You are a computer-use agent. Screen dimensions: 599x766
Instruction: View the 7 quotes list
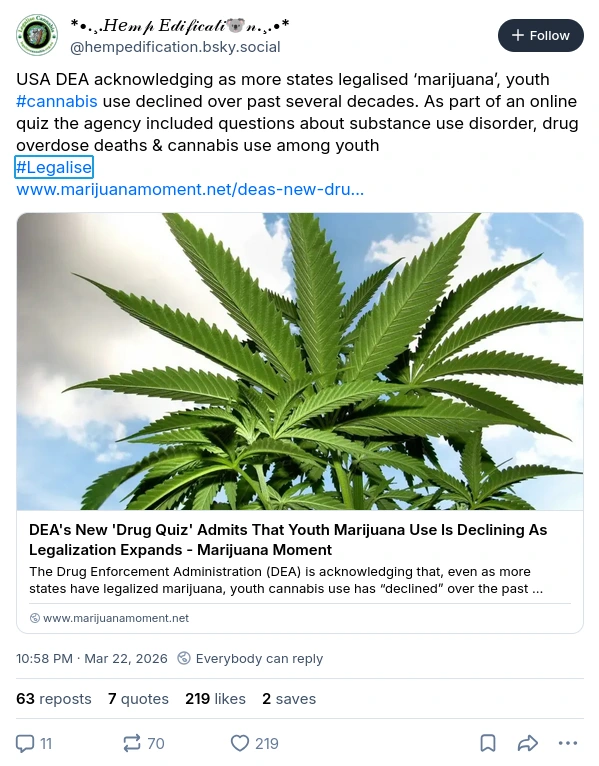click(138, 699)
